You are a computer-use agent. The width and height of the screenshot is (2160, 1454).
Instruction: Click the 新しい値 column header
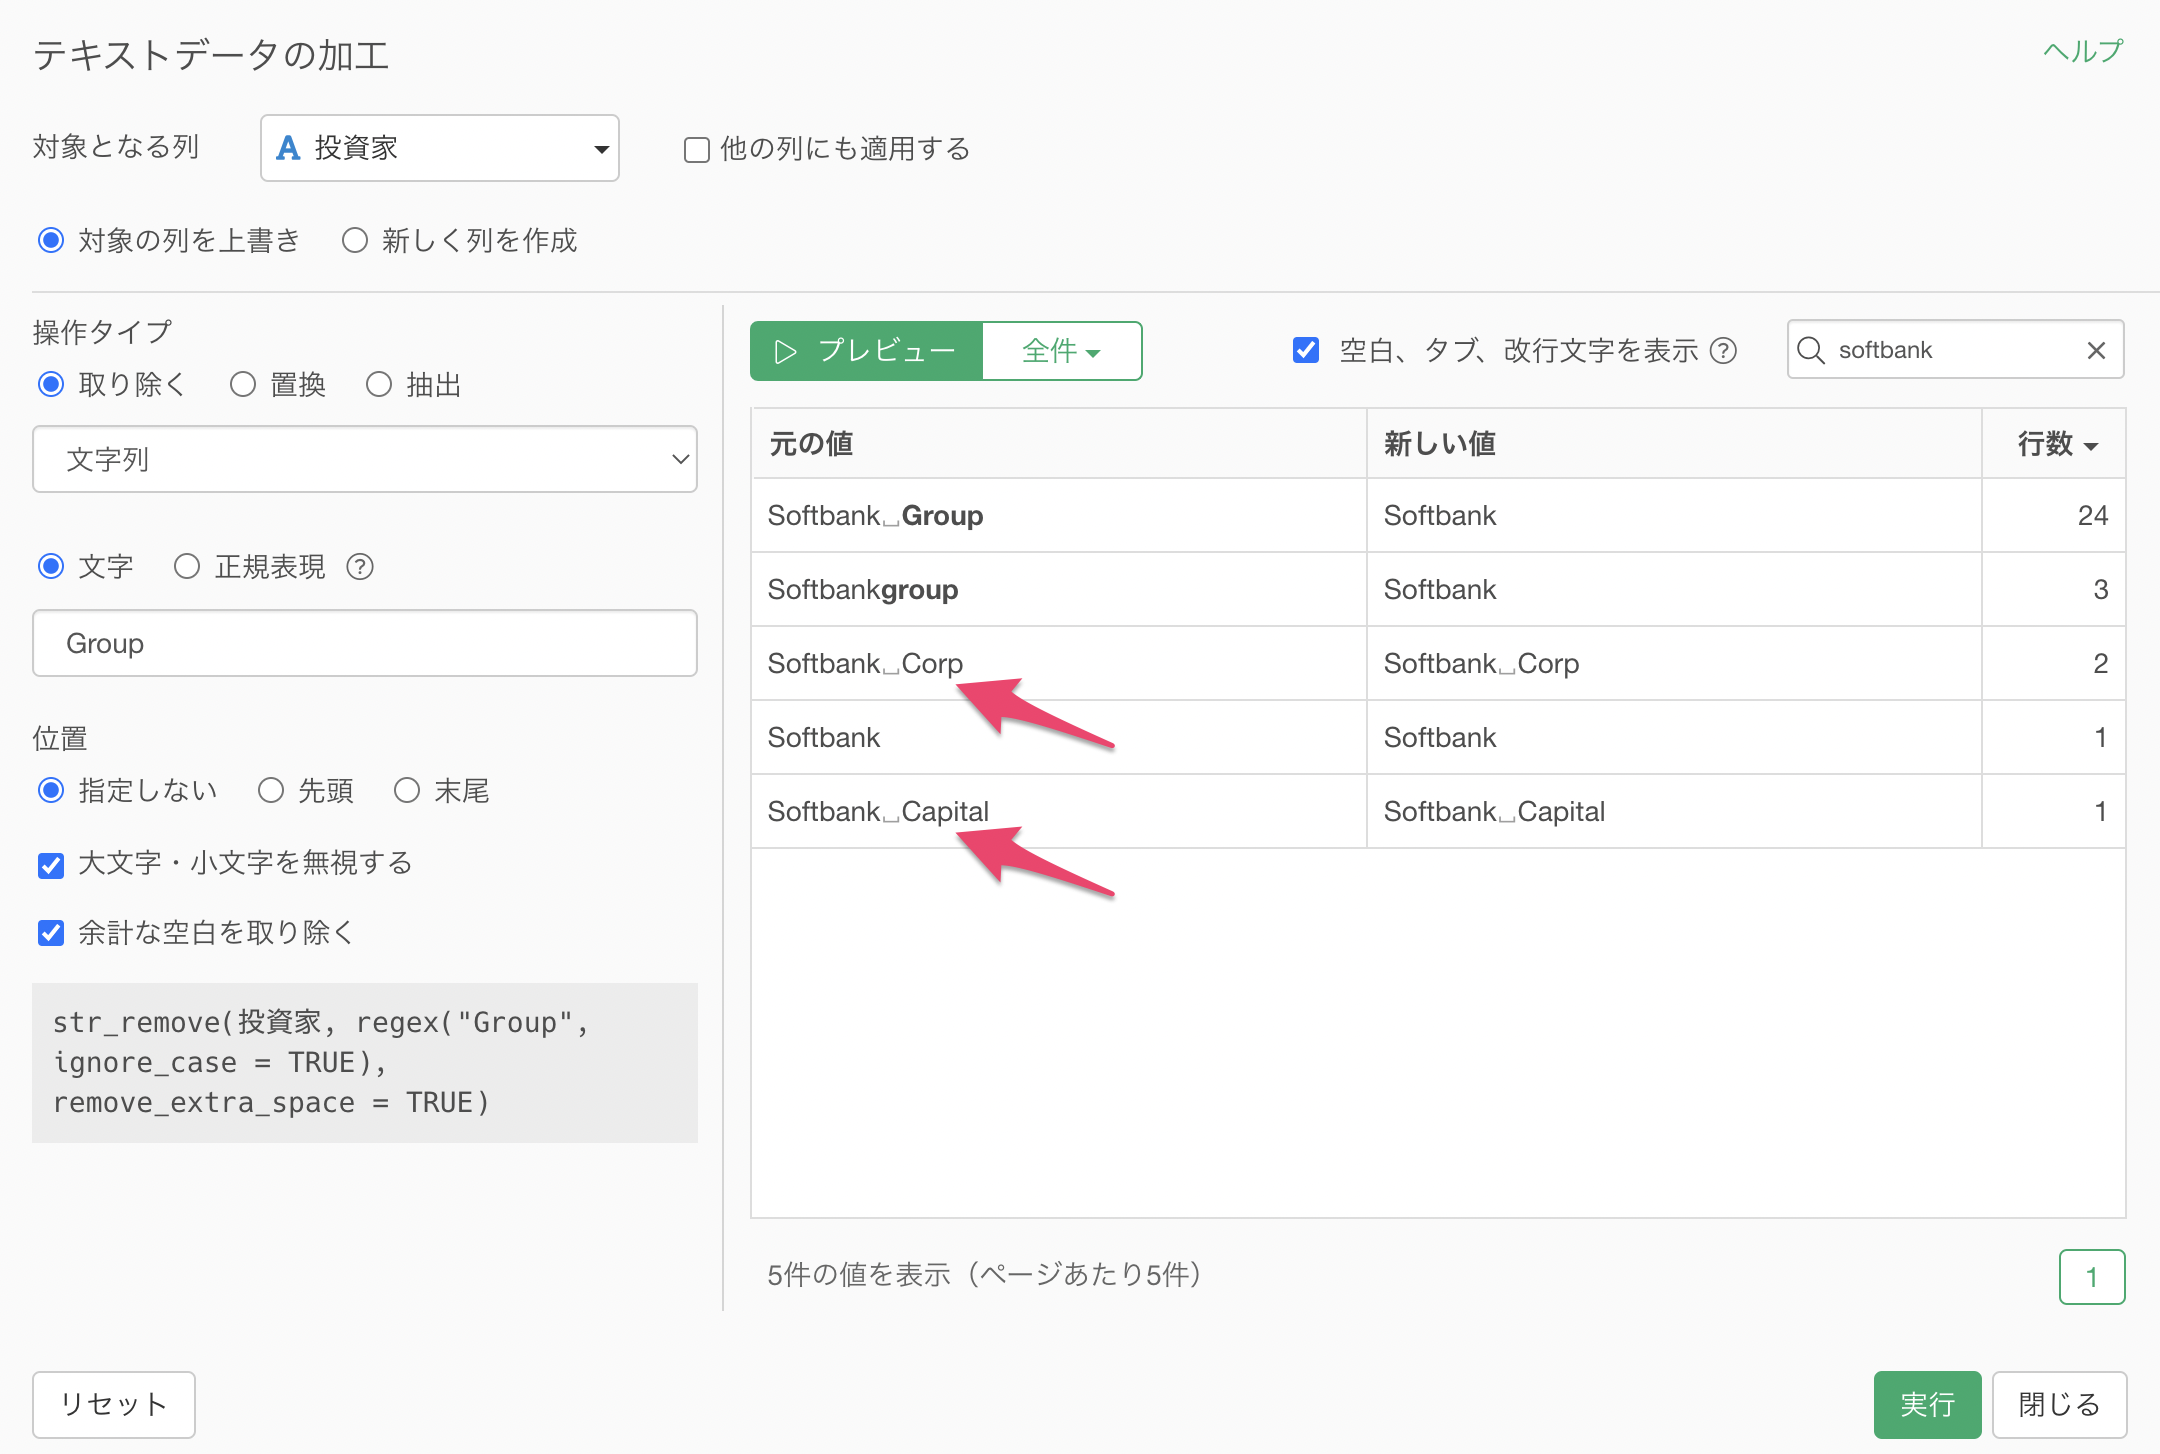[x=1674, y=444]
